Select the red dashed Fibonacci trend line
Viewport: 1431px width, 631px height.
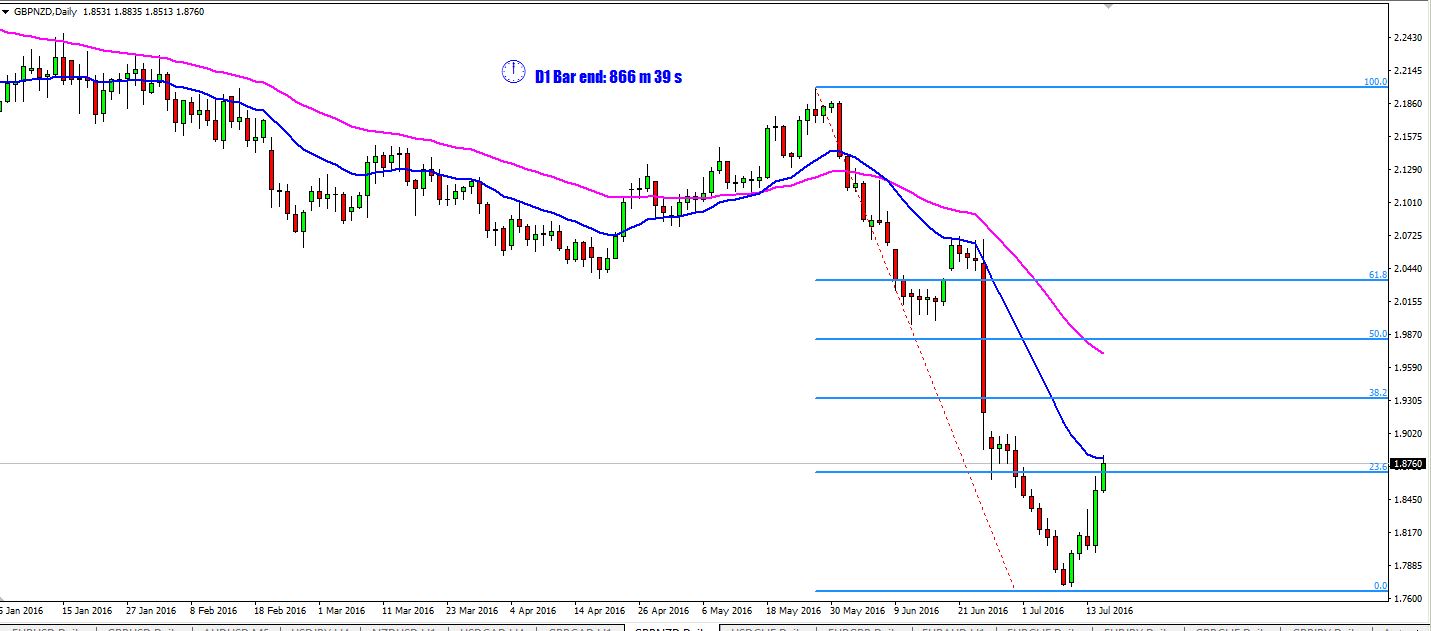pyautogui.click(x=917, y=339)
